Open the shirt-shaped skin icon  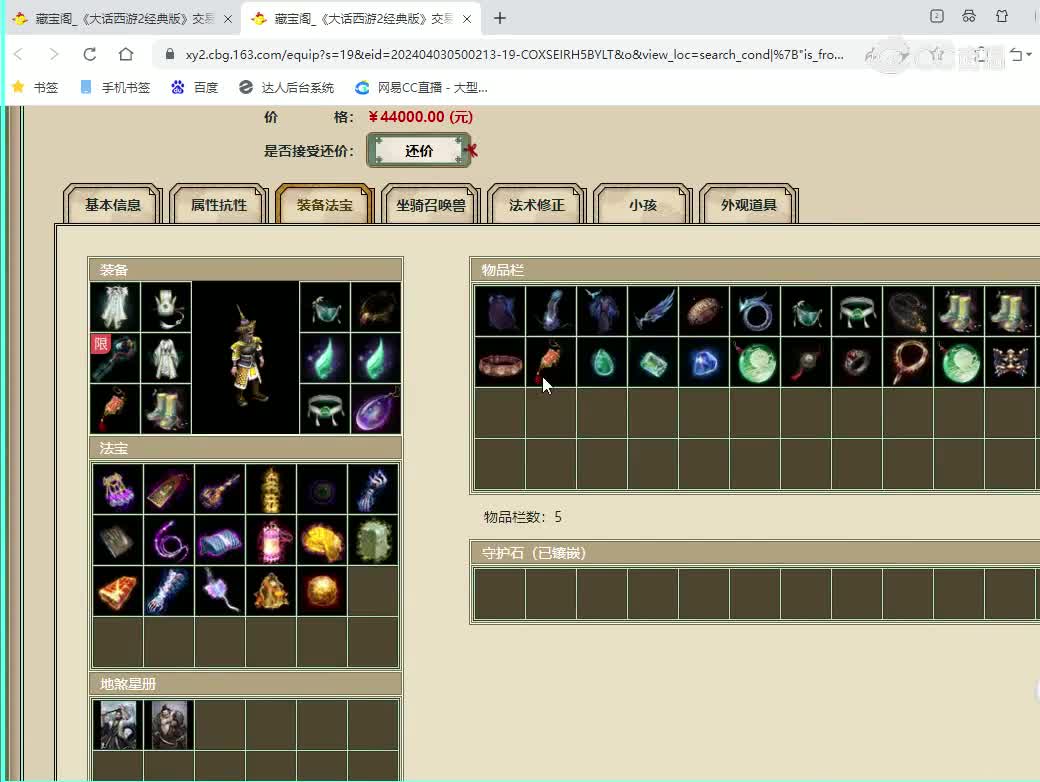point(1002,17)
